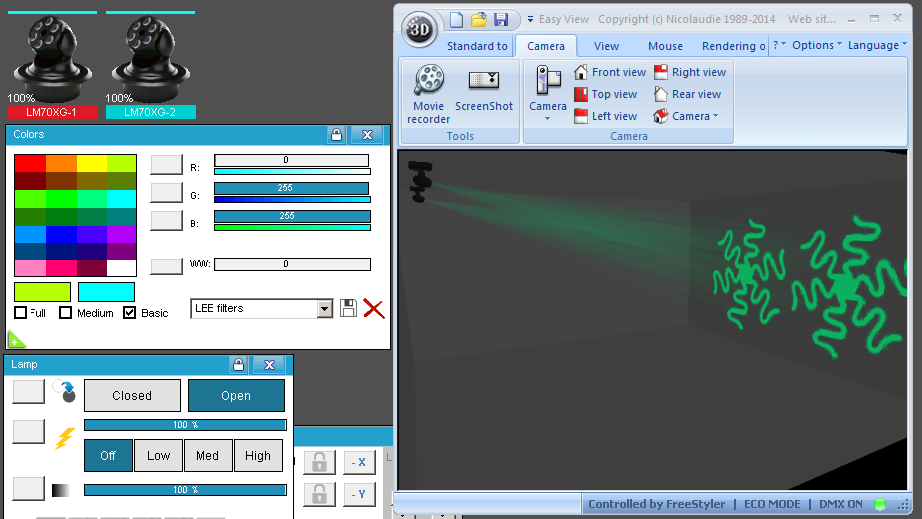Adjust the R red value slider
922x519 pixels.
tap(292, 160)
